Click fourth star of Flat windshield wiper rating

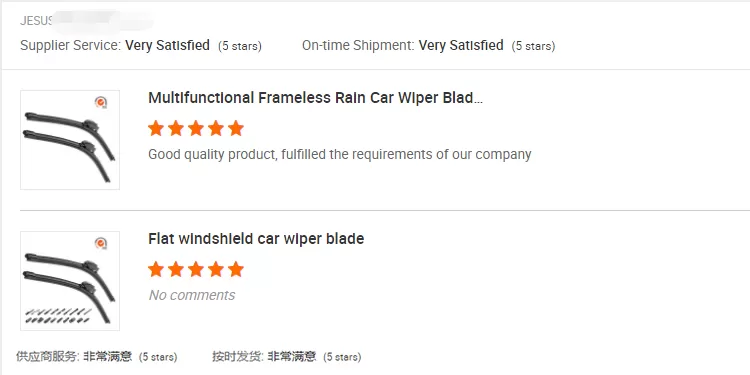(x=216, y=269)
